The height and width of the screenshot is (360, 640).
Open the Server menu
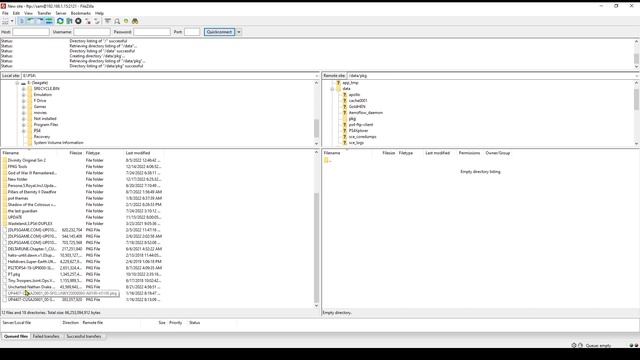61,13
